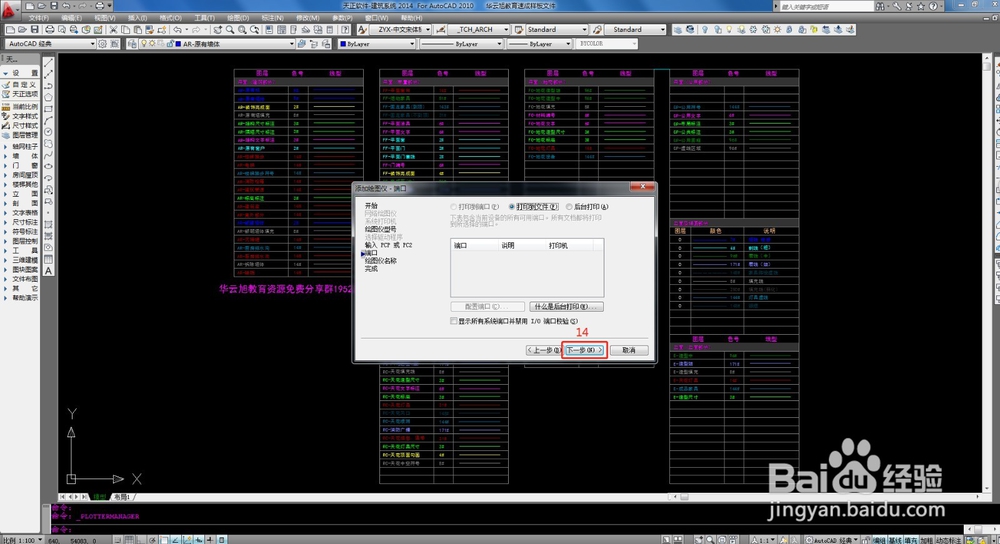The height and width of the screenshot is (544, 1000).
Task: Open the Text Style manager icon
Action: (362, 30)
